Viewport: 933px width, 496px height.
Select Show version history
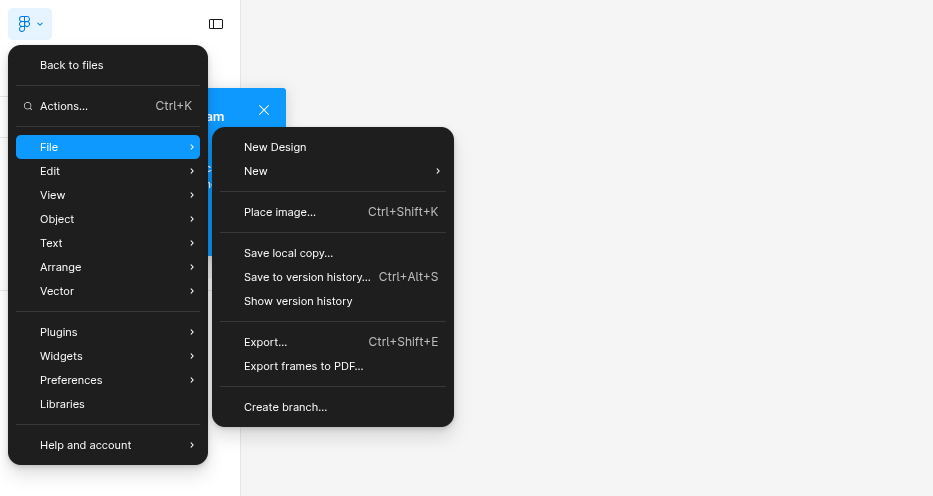click(298, 301)
